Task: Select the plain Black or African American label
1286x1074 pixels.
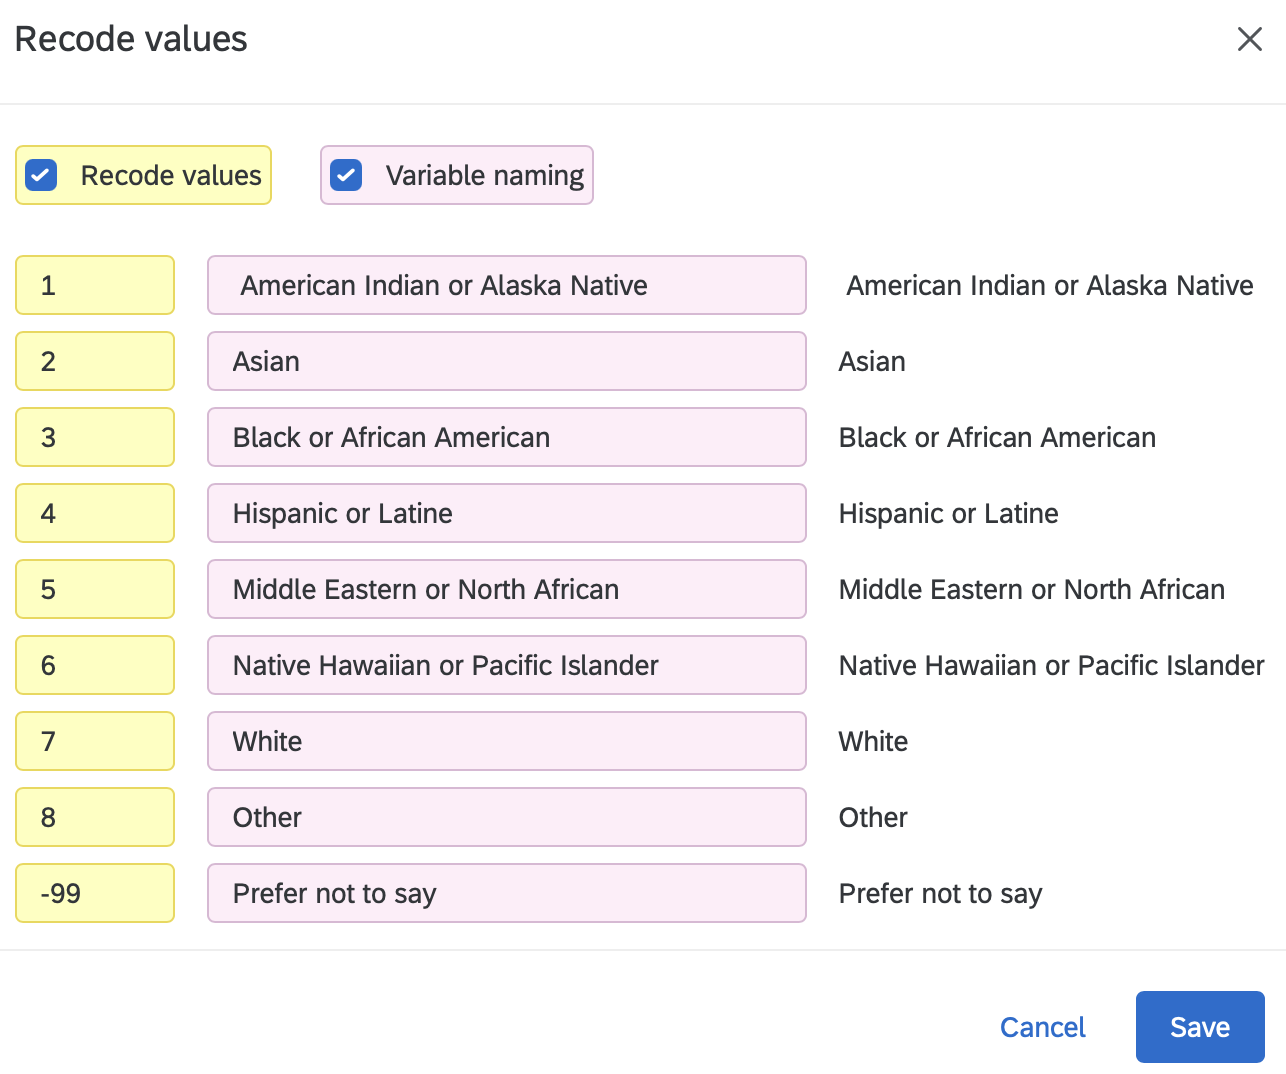Action: tap(997, 437)
